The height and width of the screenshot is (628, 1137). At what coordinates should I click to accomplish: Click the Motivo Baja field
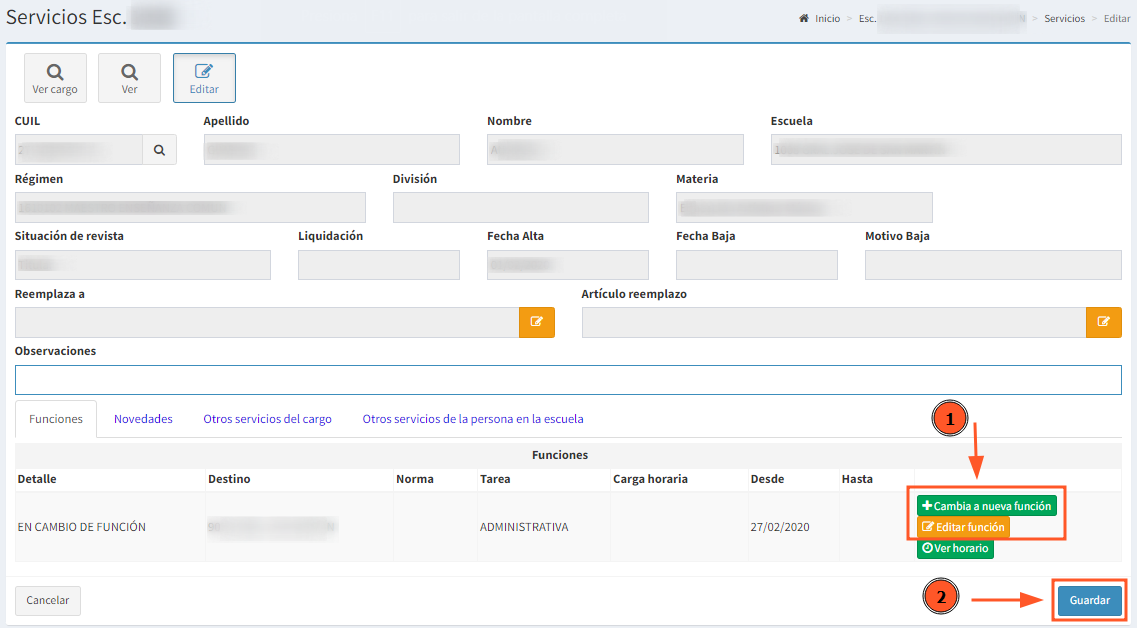point(993,265)
